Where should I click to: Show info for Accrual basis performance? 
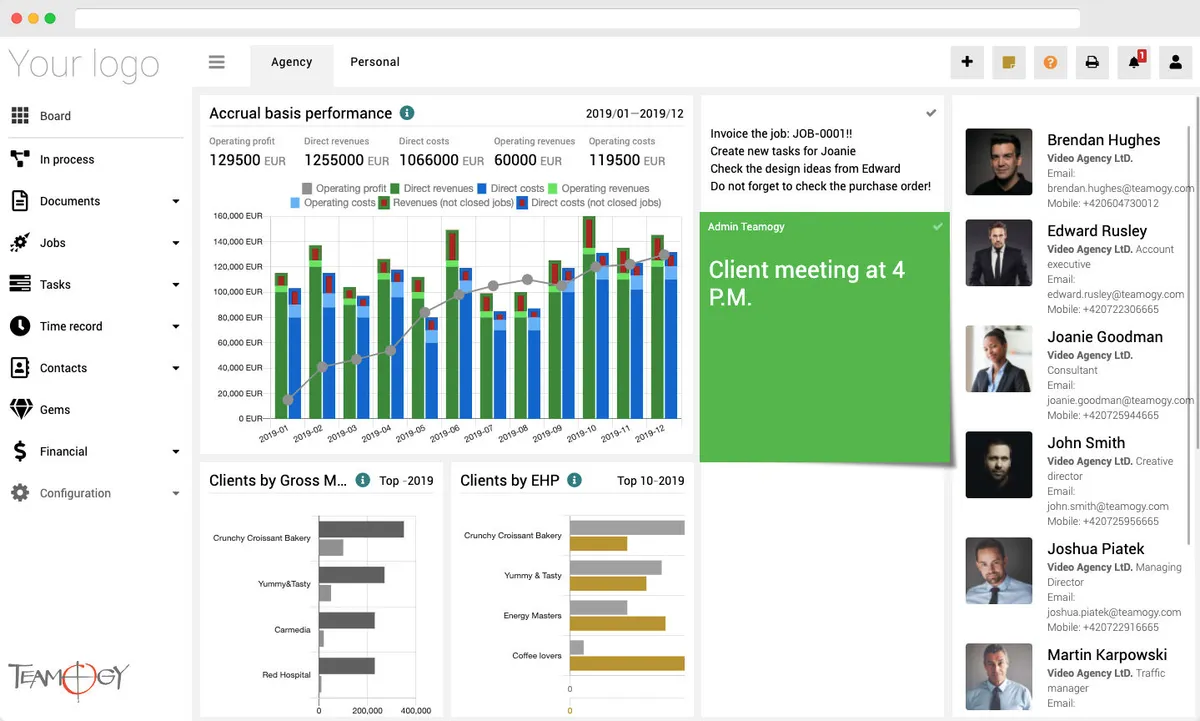(407, 113)
